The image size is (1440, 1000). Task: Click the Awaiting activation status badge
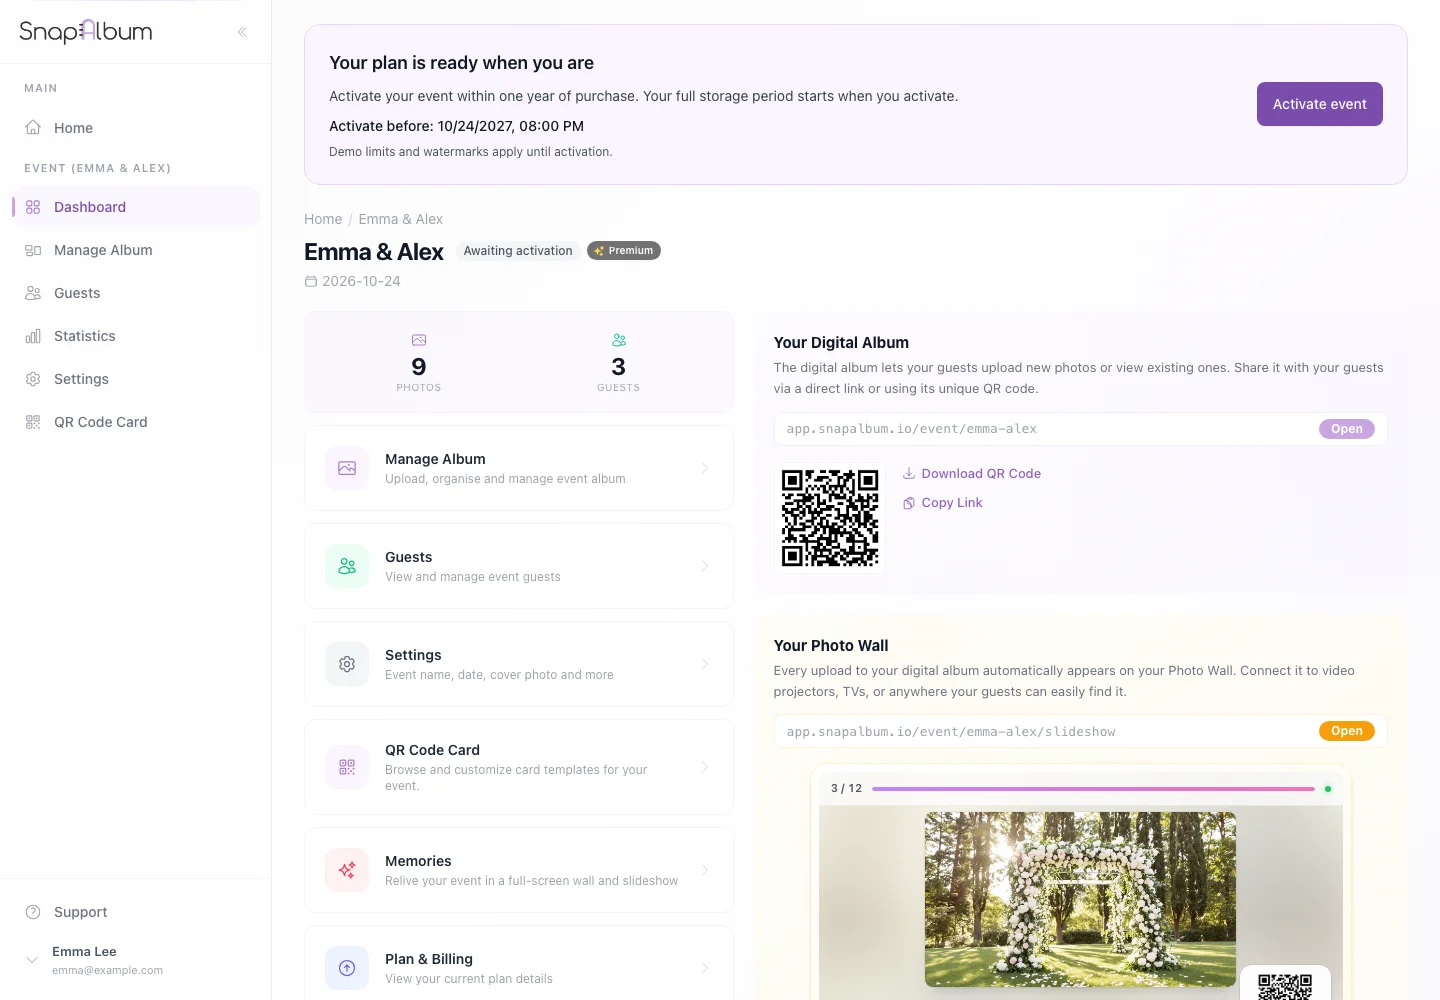pos(518,251)
